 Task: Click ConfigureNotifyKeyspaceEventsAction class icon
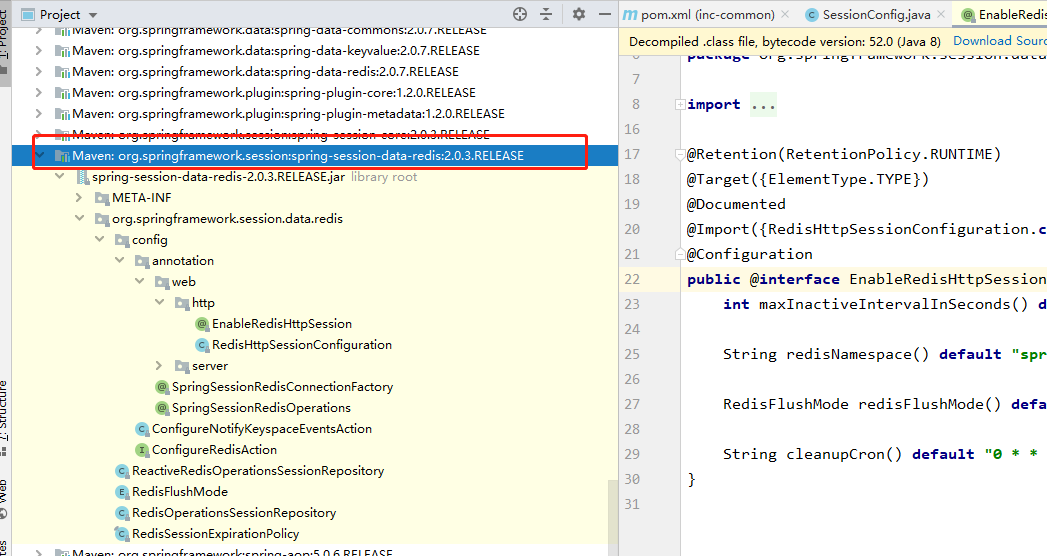142,429
